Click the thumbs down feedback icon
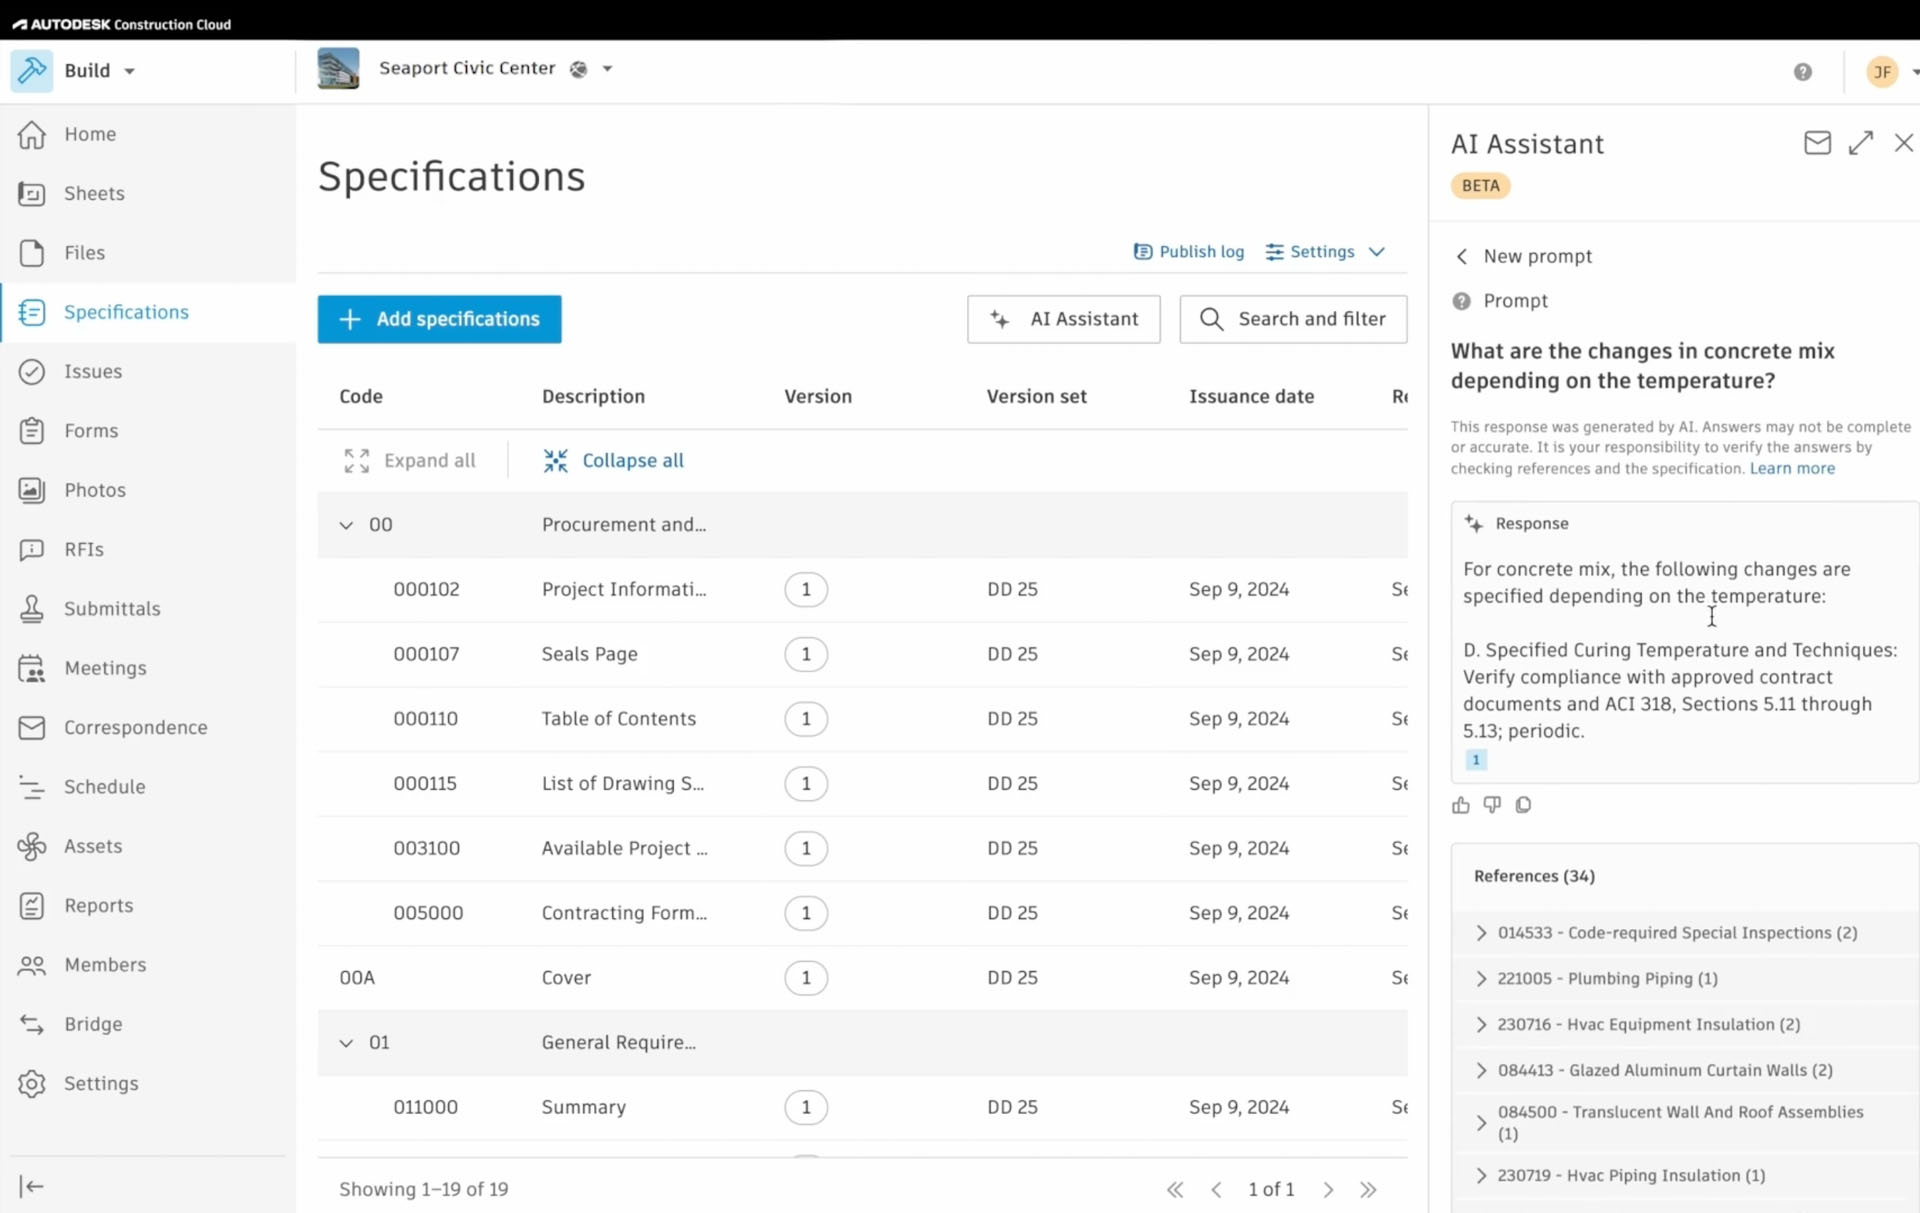 1492,805
